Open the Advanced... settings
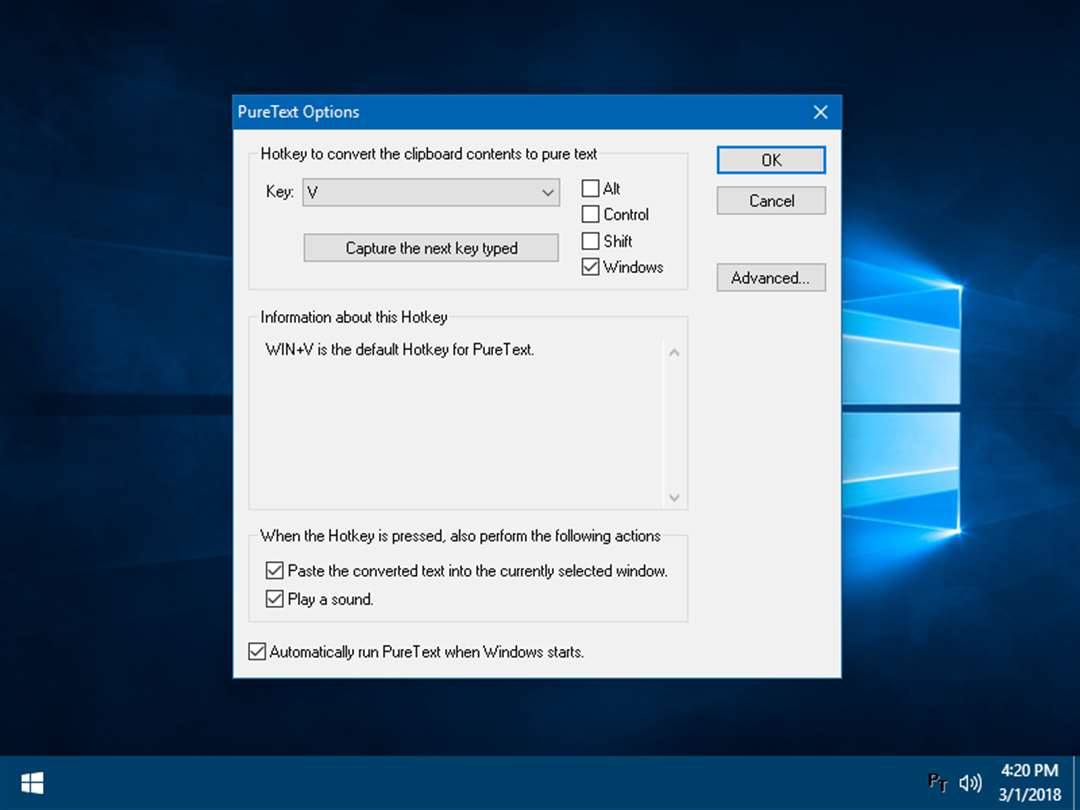The width and height of the screenshot is (1080, 810). tap(771, 278)
